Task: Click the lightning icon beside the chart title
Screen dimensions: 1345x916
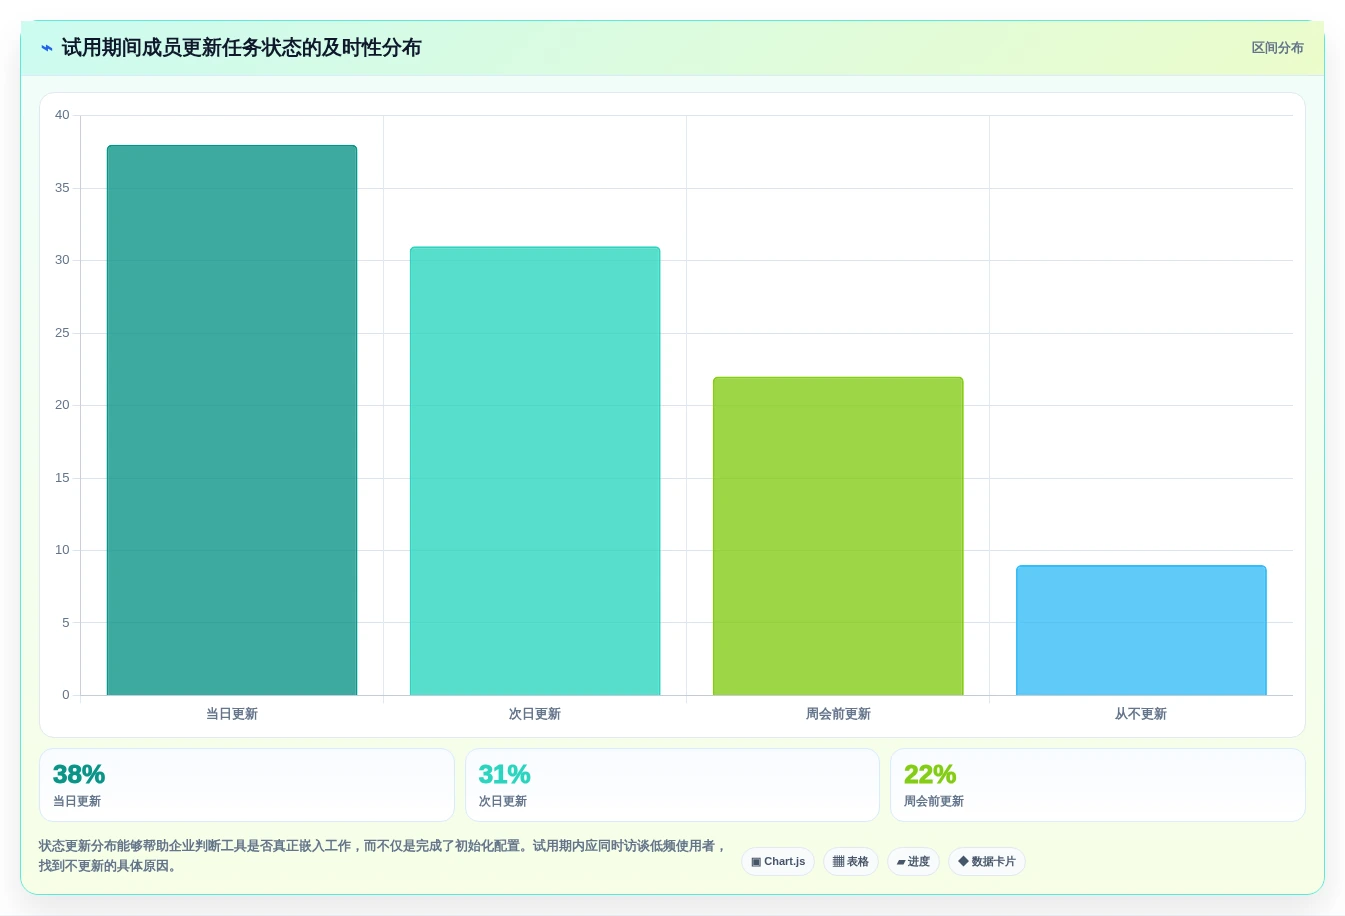Action: pyautogui.click(x=46, y=48)
